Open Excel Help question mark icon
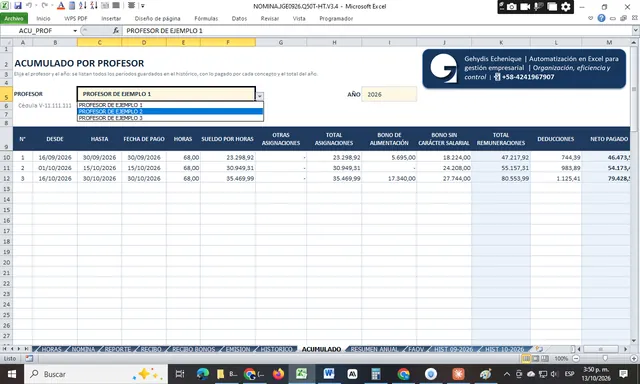Image resolution: width=640 pixels, height=384 pixels. click(x=601, y=18)
